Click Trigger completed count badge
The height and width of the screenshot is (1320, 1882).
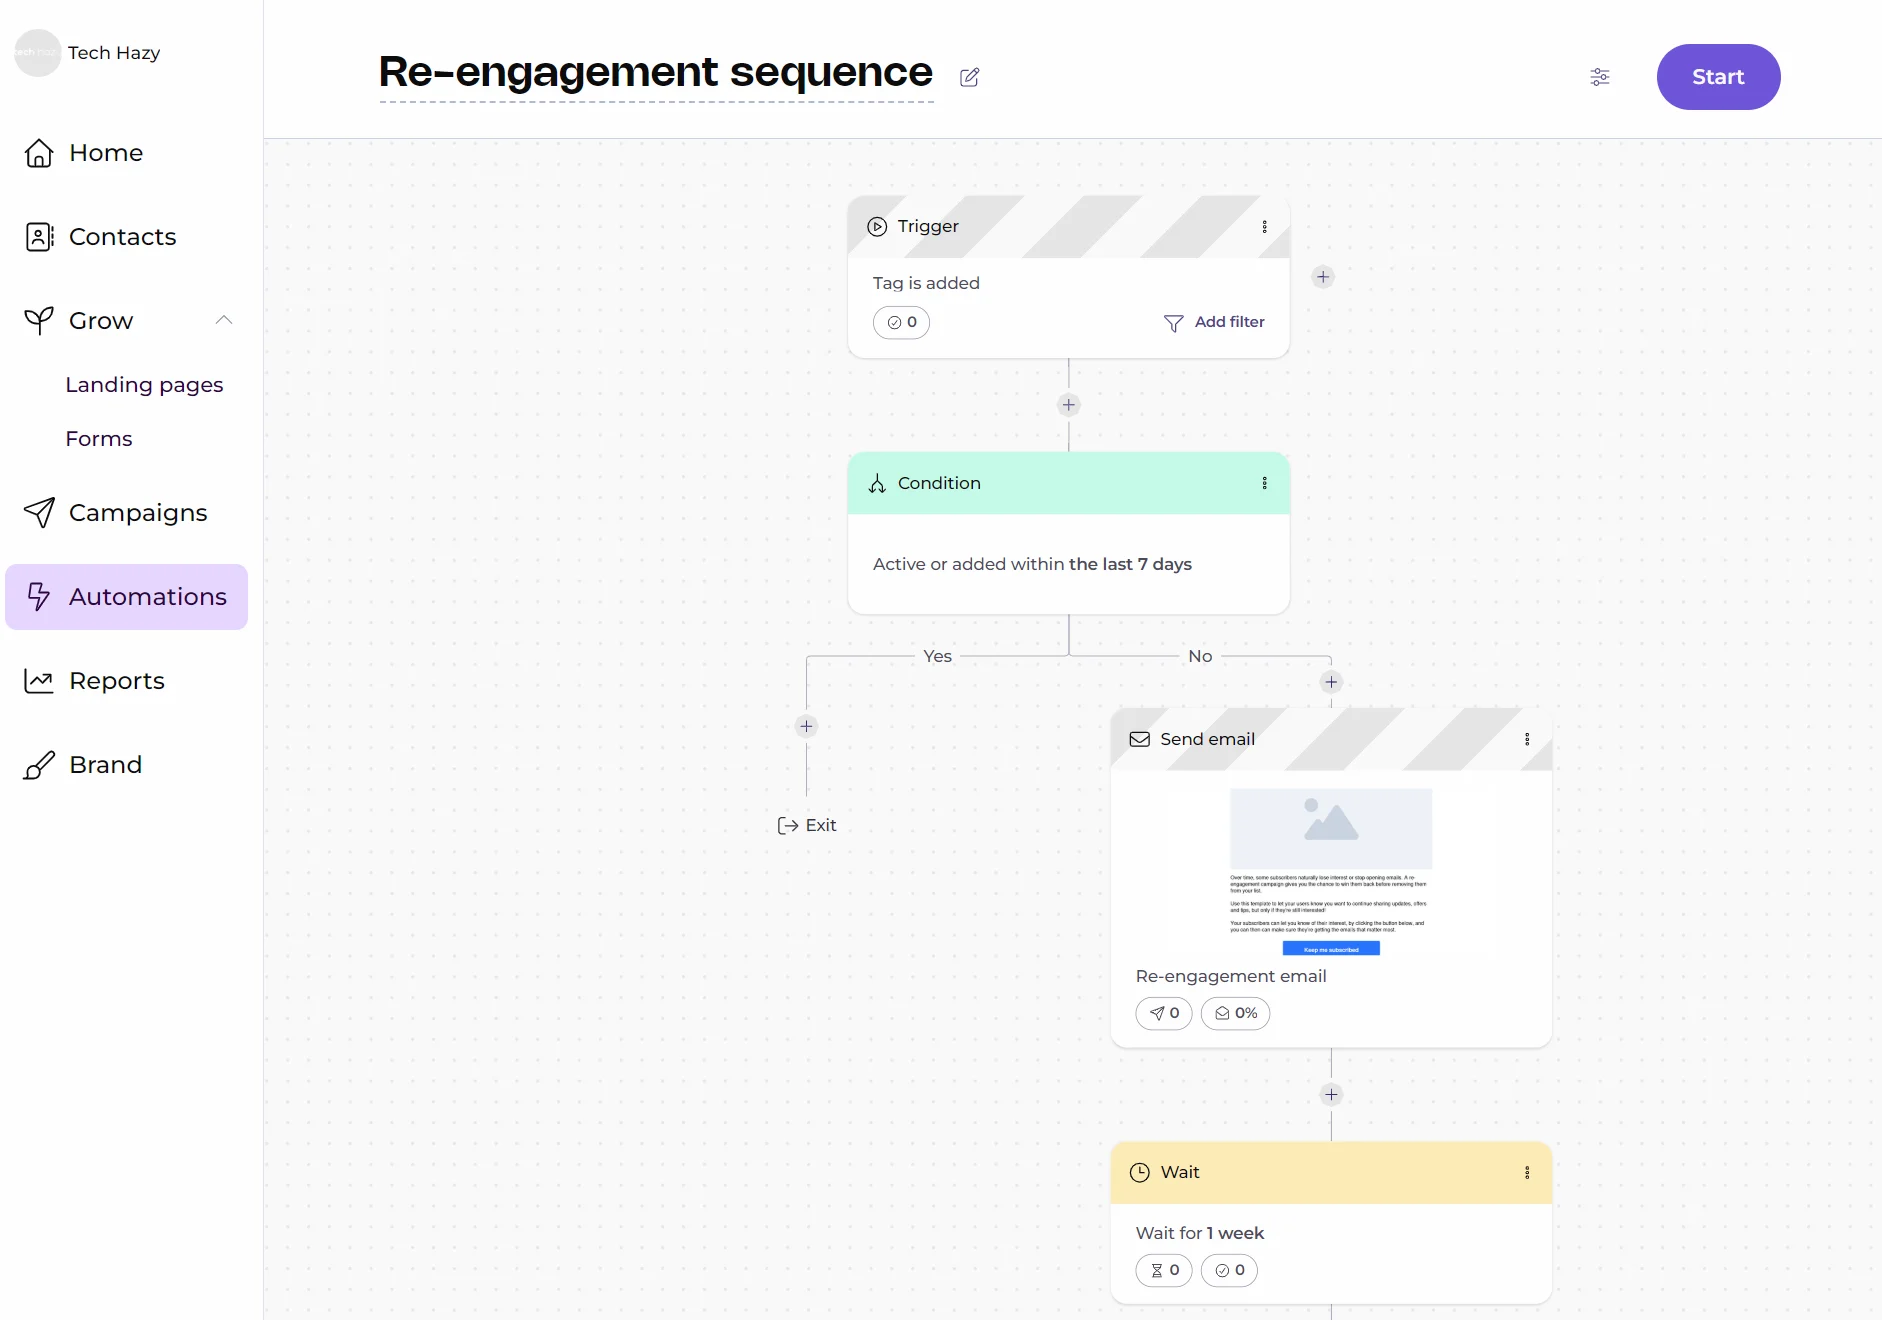901,322
